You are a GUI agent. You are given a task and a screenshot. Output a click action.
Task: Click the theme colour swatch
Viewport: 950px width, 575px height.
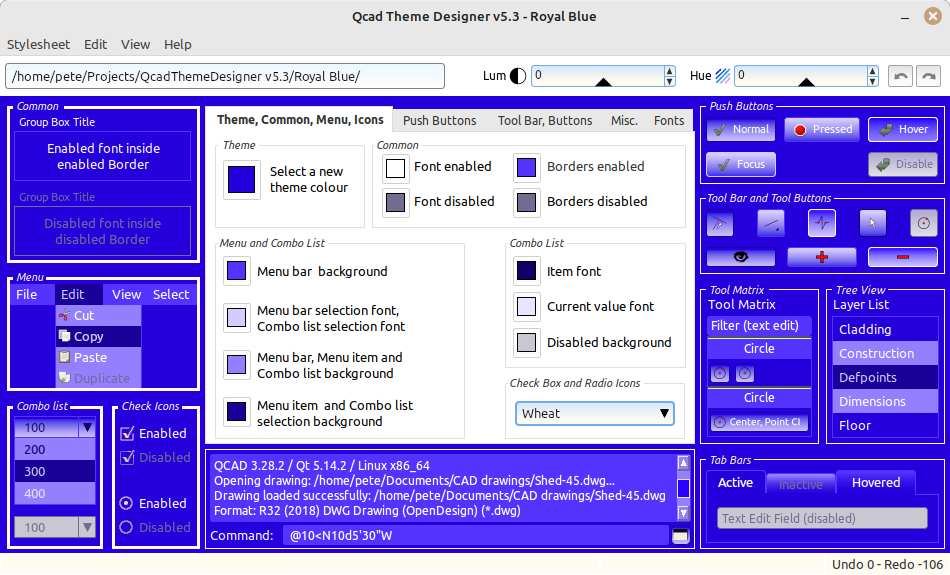tap(241, 180)
